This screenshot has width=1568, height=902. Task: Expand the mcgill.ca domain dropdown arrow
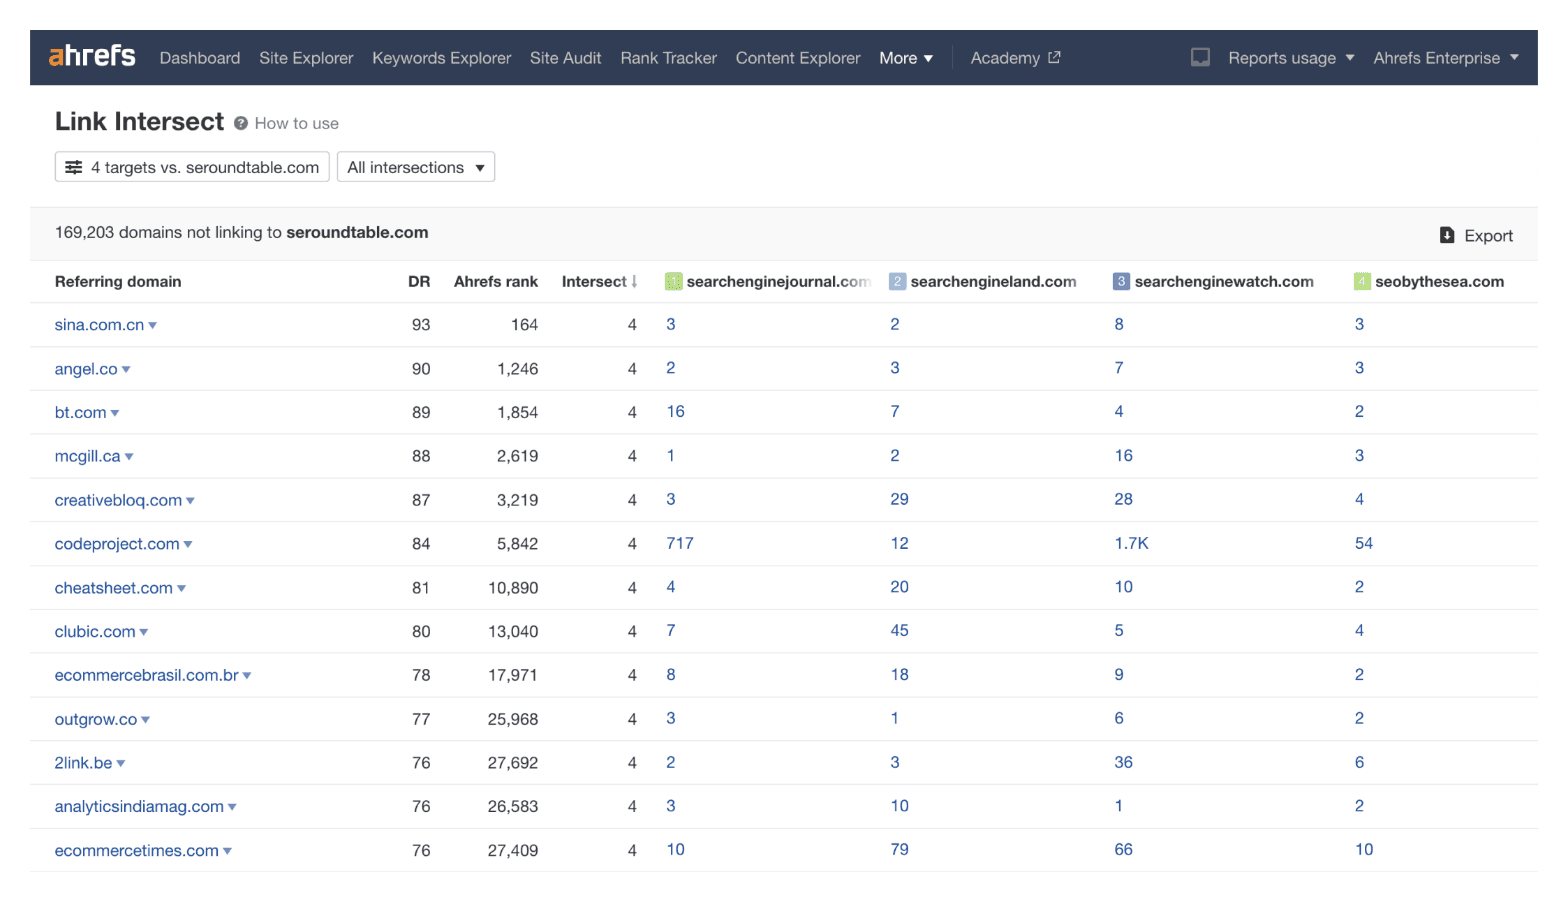tap(129, 457)
